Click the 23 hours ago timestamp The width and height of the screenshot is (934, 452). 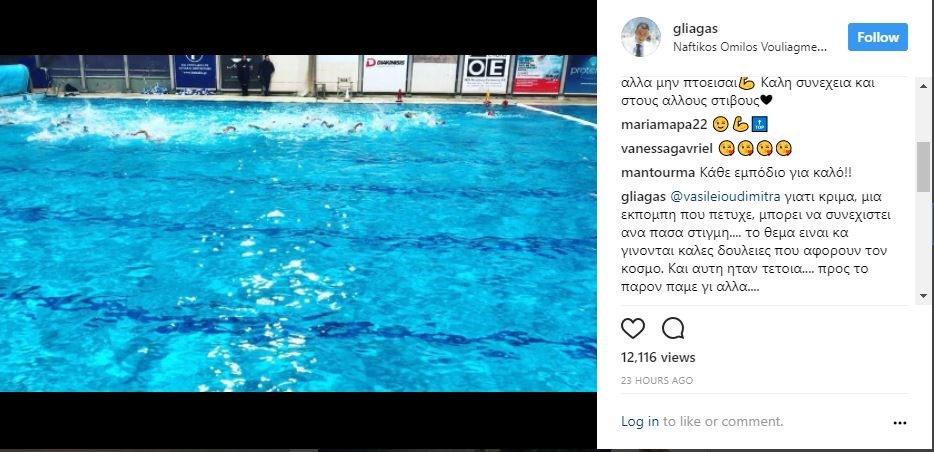pyautogui.click(x=656, y=380)
